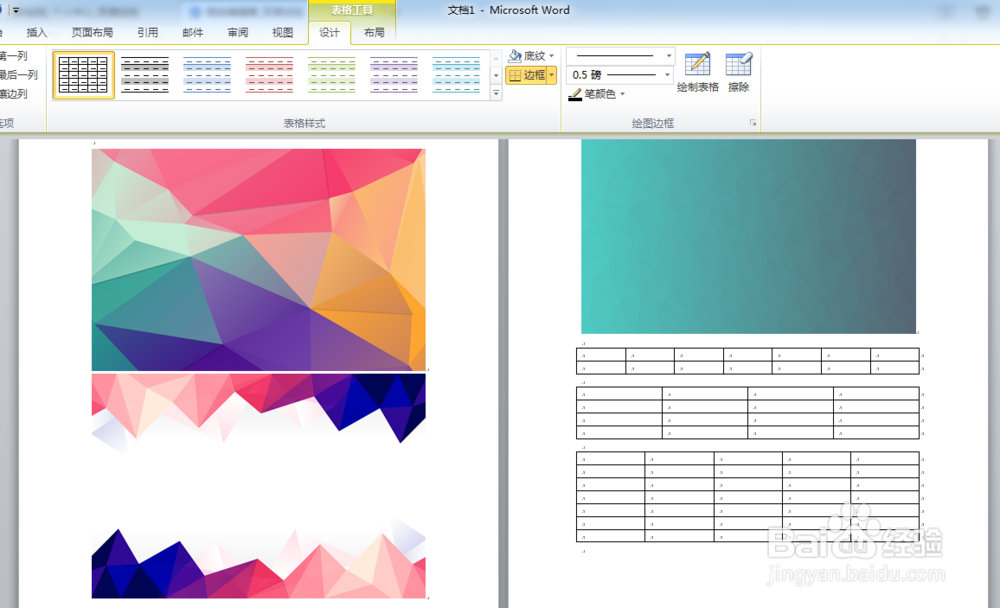Switch to the 邮件 tab
The image size is (1000, 608).
[193, 33]
